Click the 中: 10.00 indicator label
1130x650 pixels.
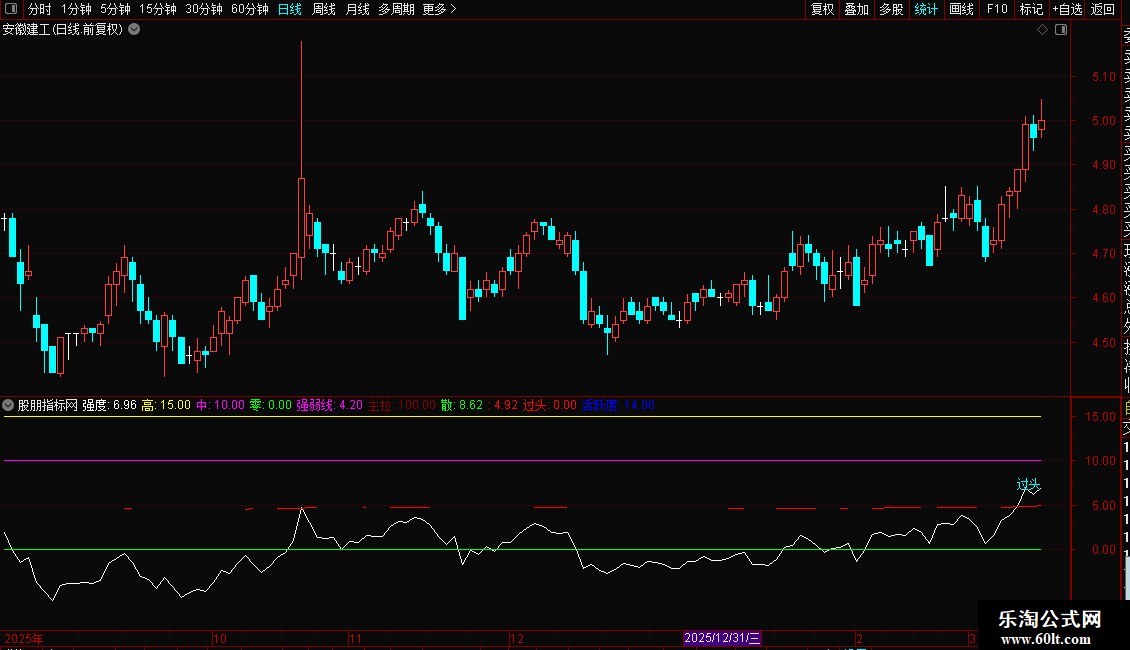(221, 405)
